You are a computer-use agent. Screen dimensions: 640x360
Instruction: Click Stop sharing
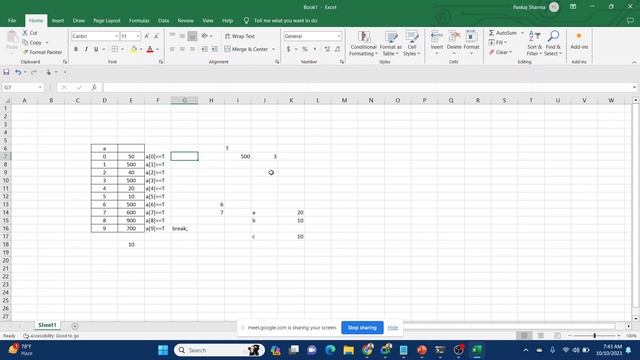(362, 327)
